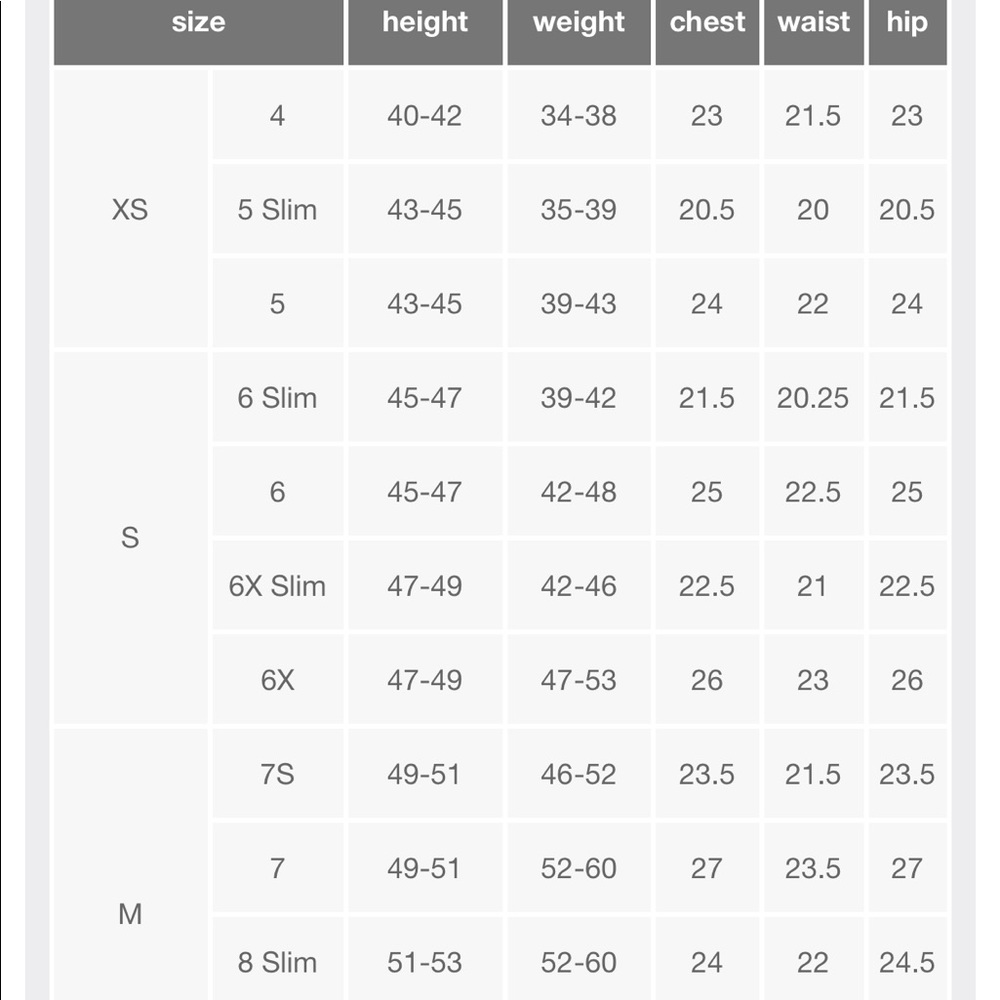This screenshot has width=1000, height=1000.
Task: Click the 20.25 waist value
Action: (x=814, y=397)
